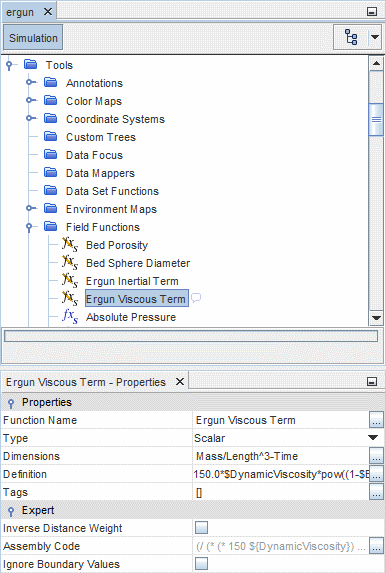Enable the Inverse Distance Weight checkbox
Viewport: 386px width, 573px height.
coord(201,528)
